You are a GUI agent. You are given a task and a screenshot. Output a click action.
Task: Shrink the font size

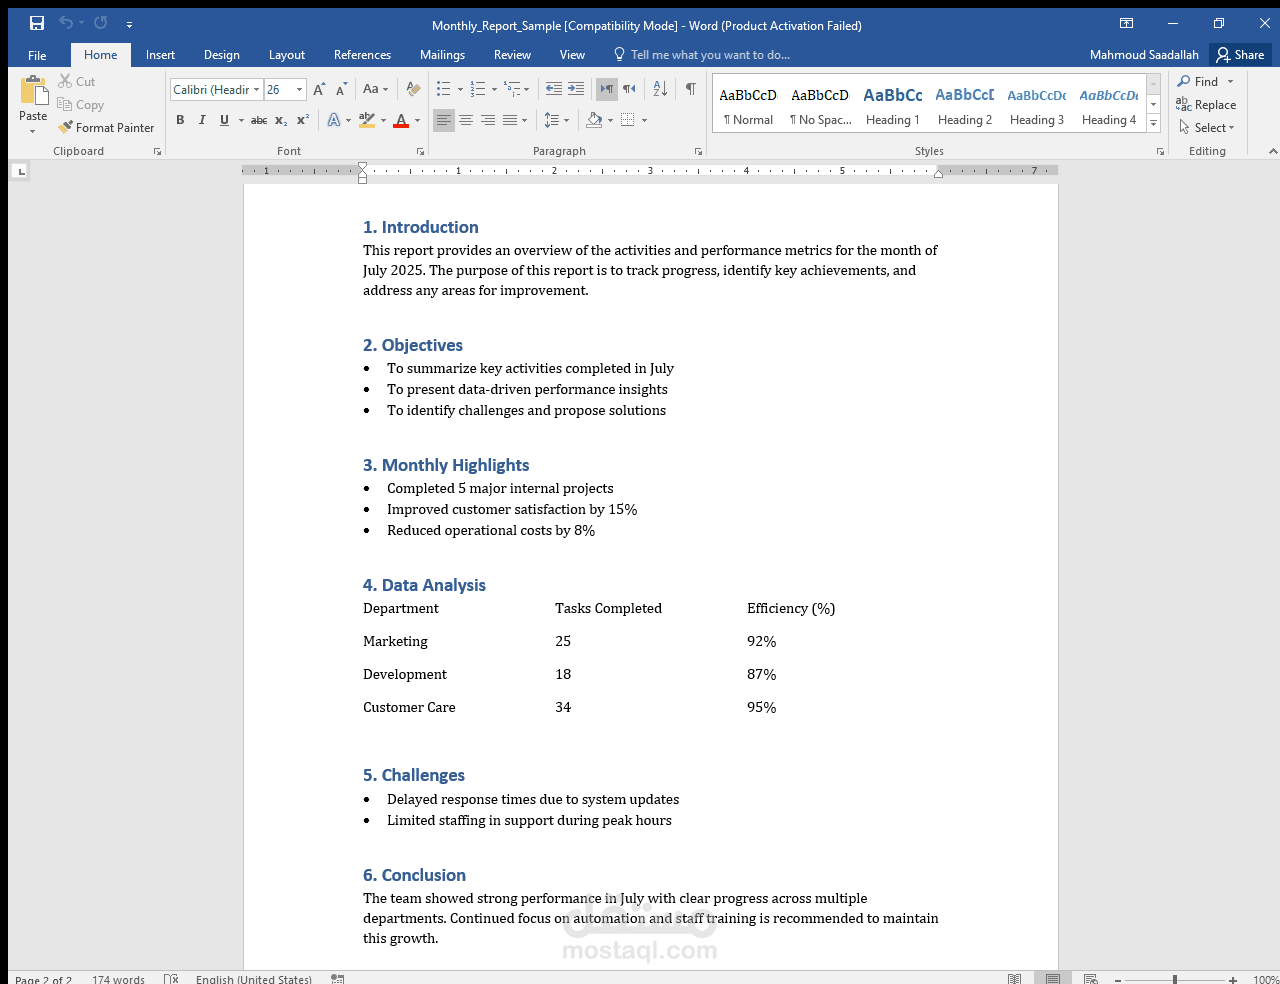pos(341,90)
